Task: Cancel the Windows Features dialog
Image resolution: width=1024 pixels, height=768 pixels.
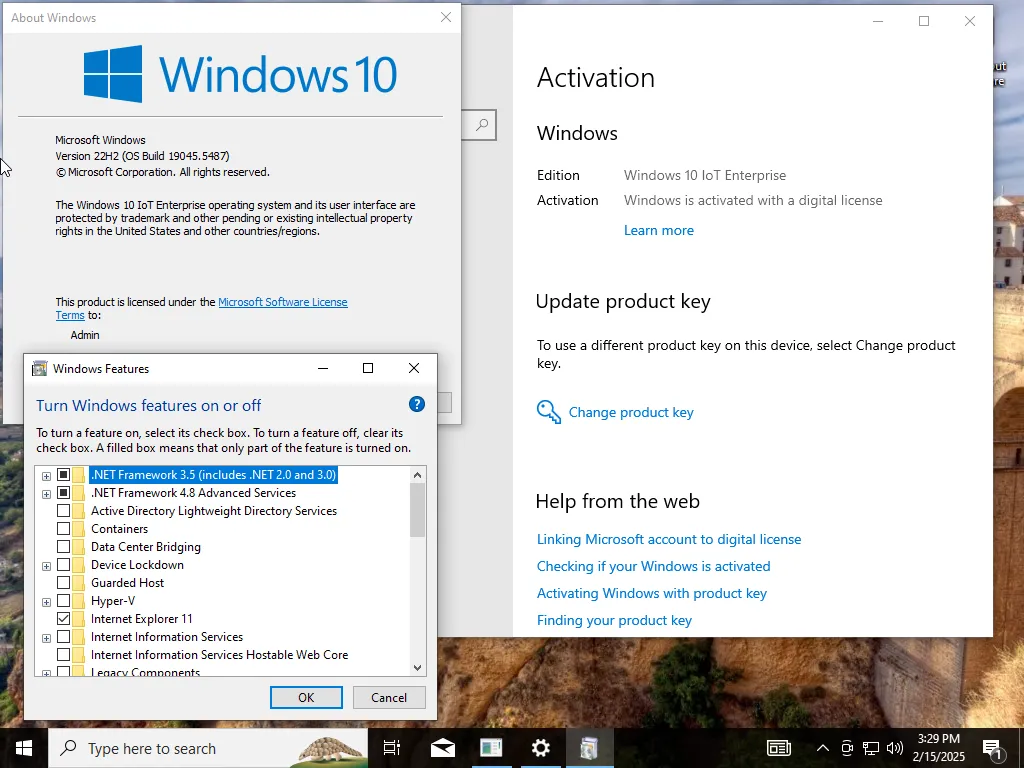Action: pyautogui.click(x=389, y=697)
